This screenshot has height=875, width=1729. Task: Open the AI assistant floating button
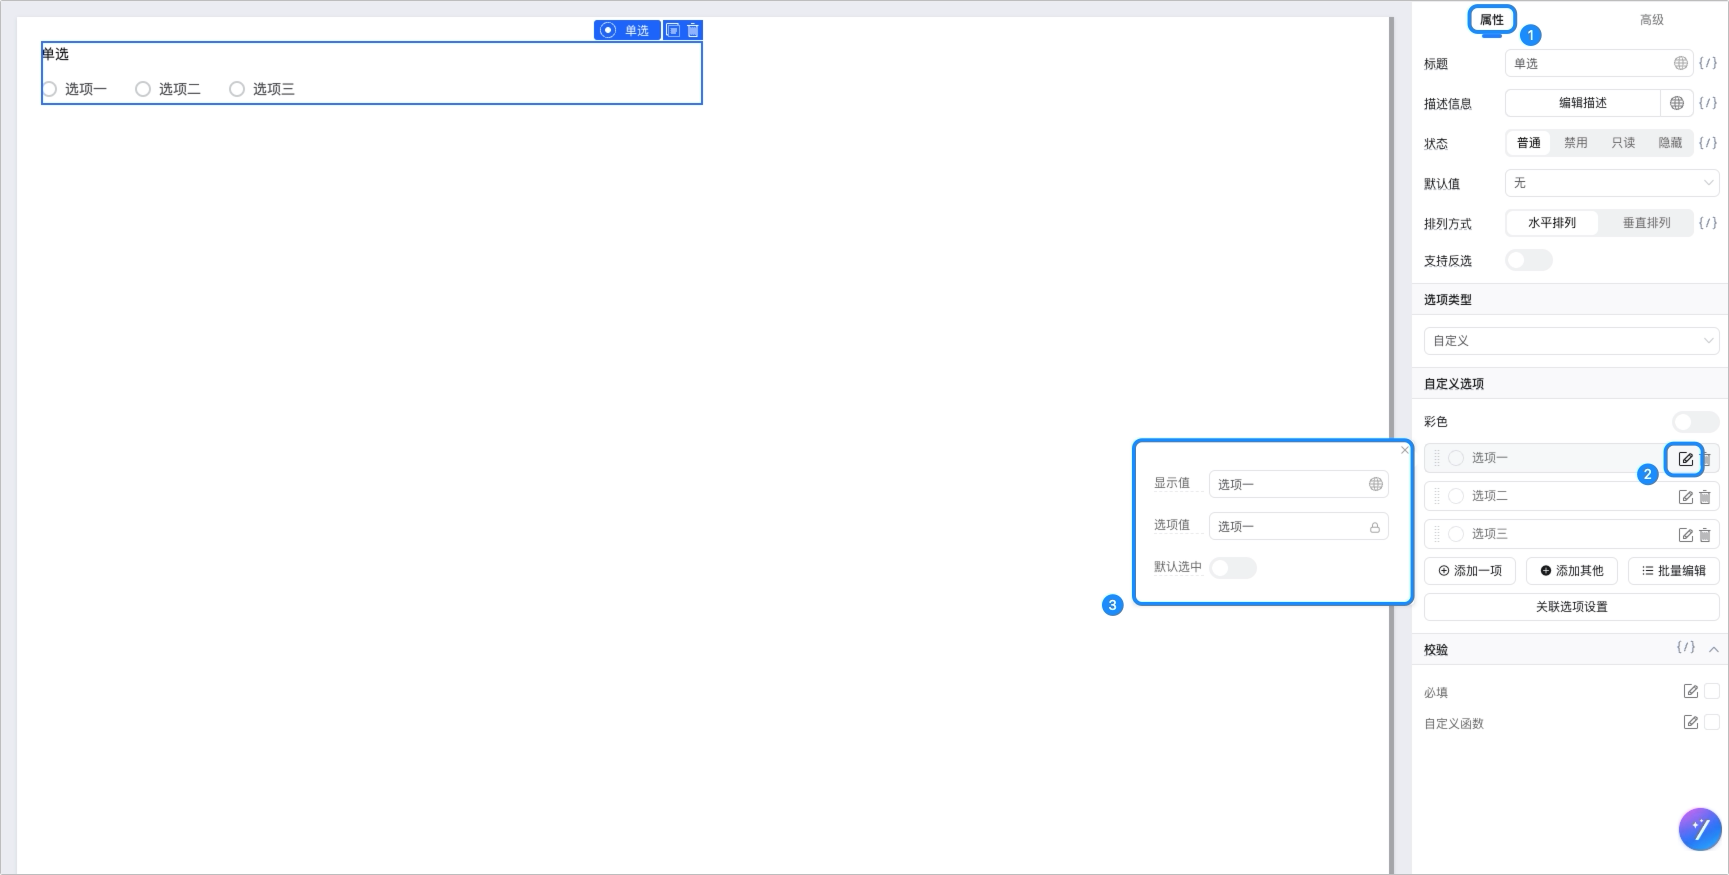point(1700,829)
